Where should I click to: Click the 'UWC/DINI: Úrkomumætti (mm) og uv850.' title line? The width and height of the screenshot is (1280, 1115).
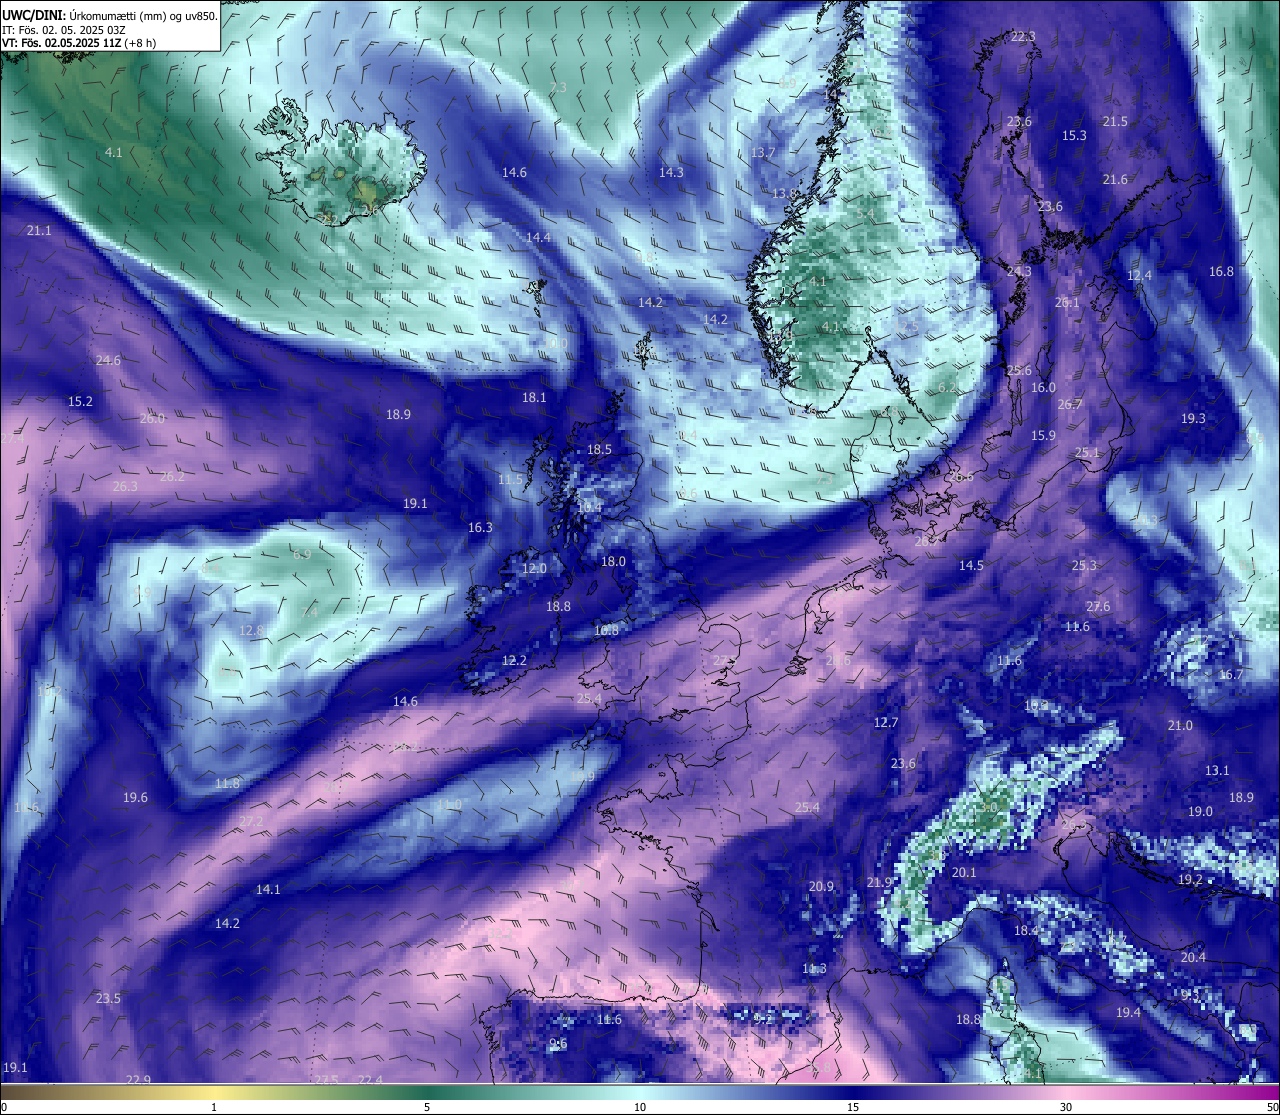tap(110, 16)
